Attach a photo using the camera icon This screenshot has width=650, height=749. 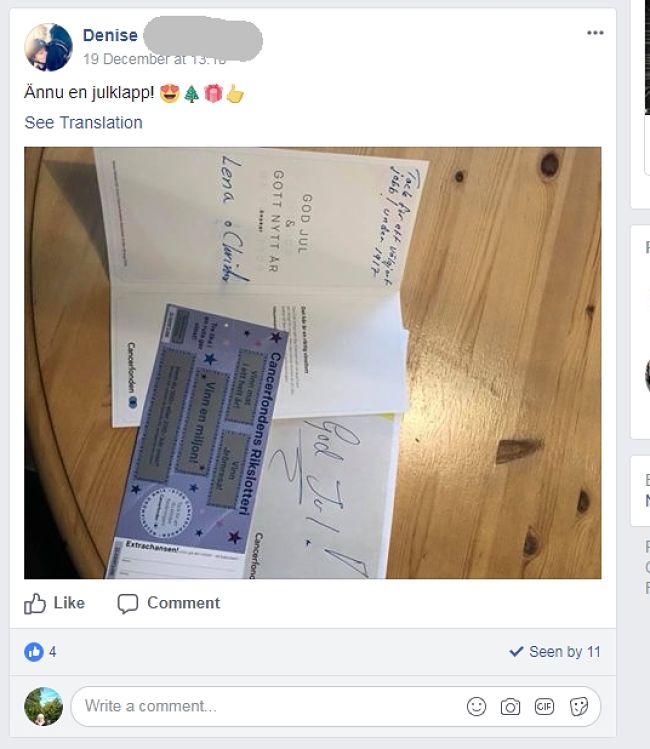[x=510, y=706]
